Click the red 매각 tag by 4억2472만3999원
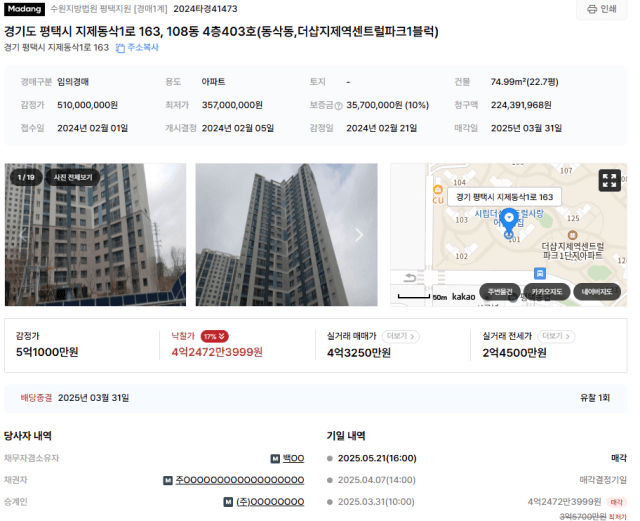 (616, 502)
